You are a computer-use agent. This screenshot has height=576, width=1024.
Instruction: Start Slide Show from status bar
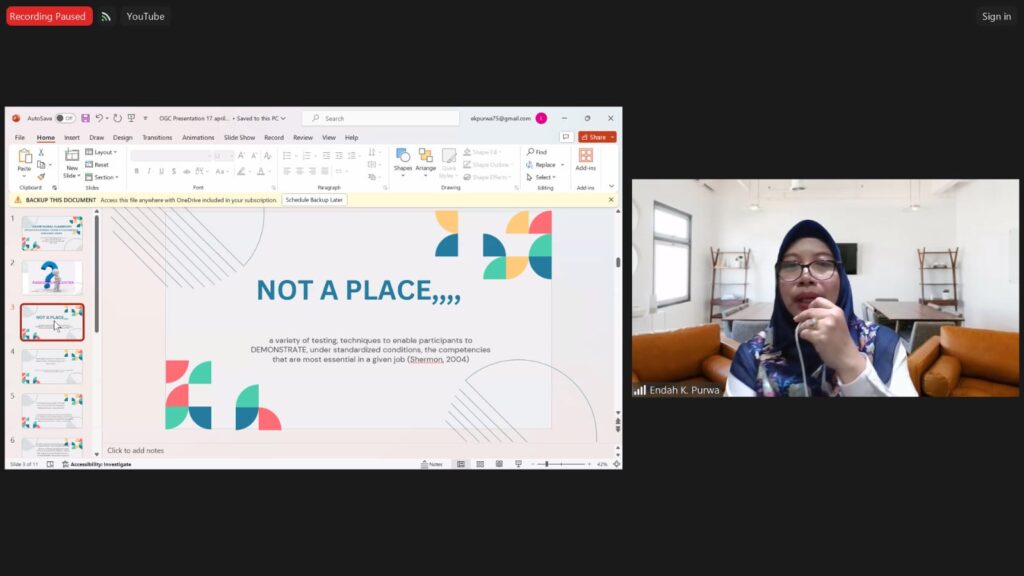518,464
